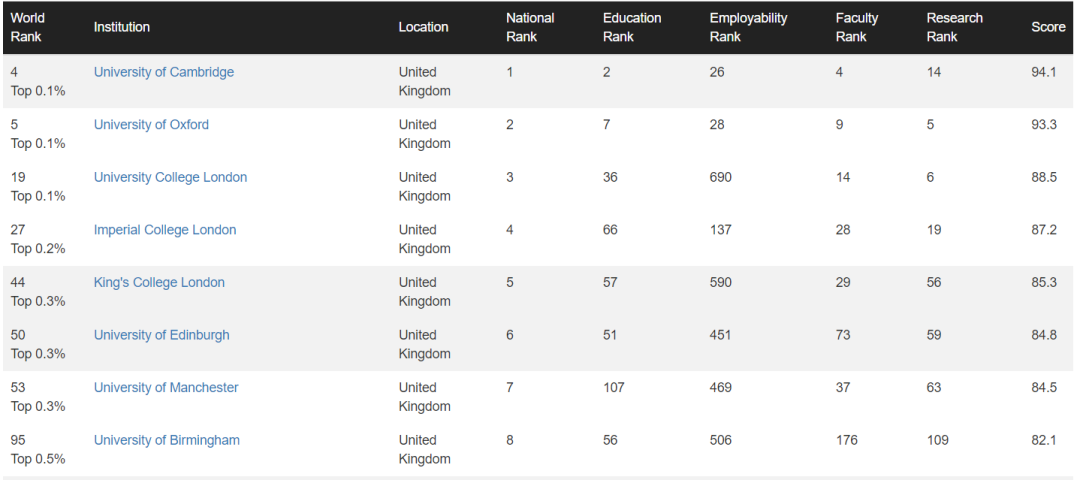Click the Location column header
The image size is (1080, 480).
click(x=423, y=28)
